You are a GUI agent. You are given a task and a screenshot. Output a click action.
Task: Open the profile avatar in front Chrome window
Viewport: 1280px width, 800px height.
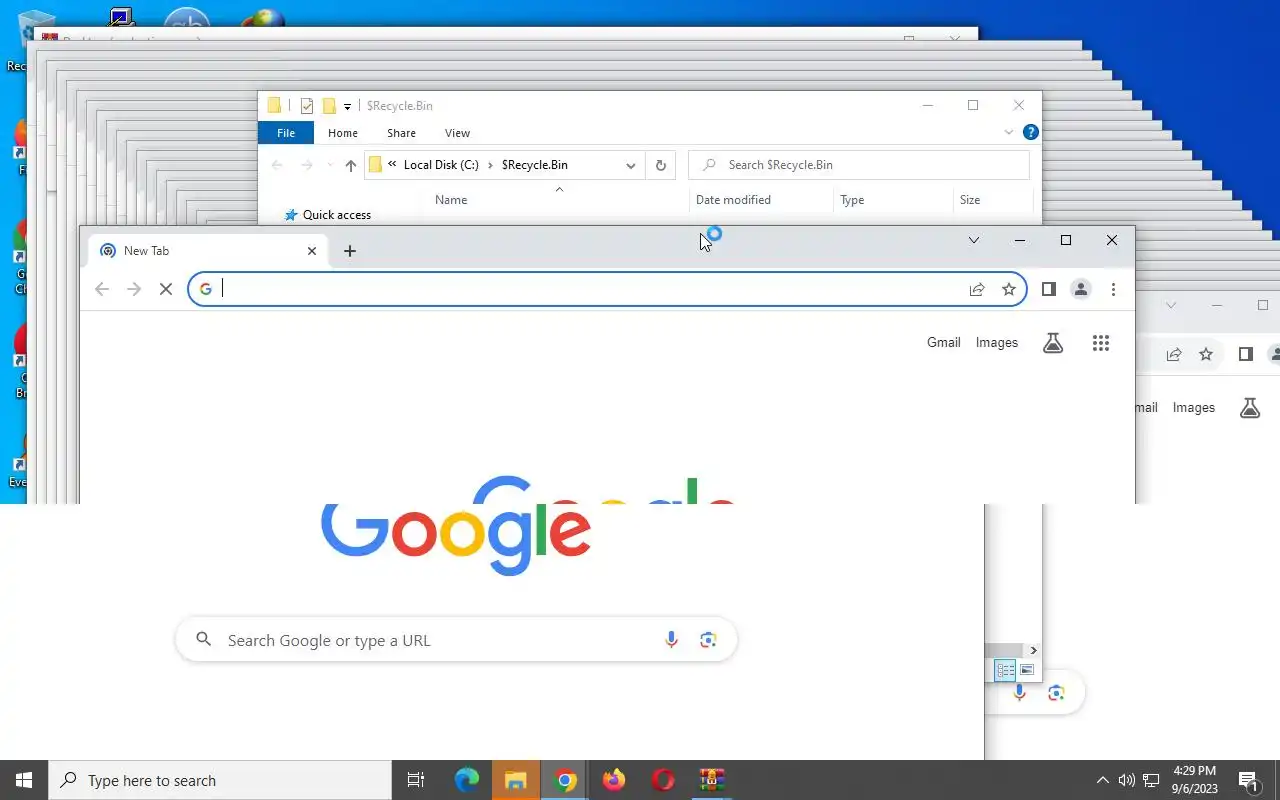[1081, 289]
